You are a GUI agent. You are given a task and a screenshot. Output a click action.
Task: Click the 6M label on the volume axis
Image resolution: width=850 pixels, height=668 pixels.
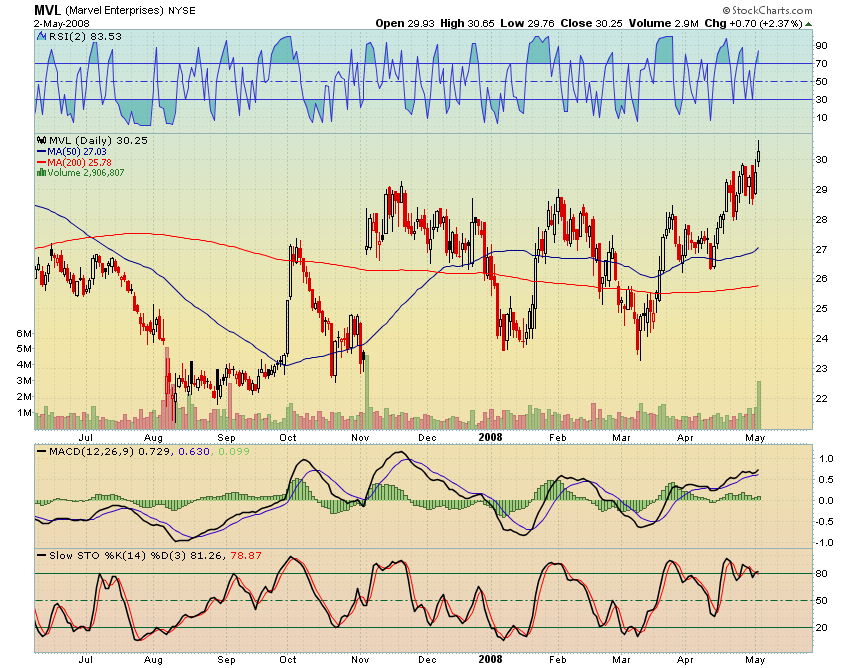(24, 333)
